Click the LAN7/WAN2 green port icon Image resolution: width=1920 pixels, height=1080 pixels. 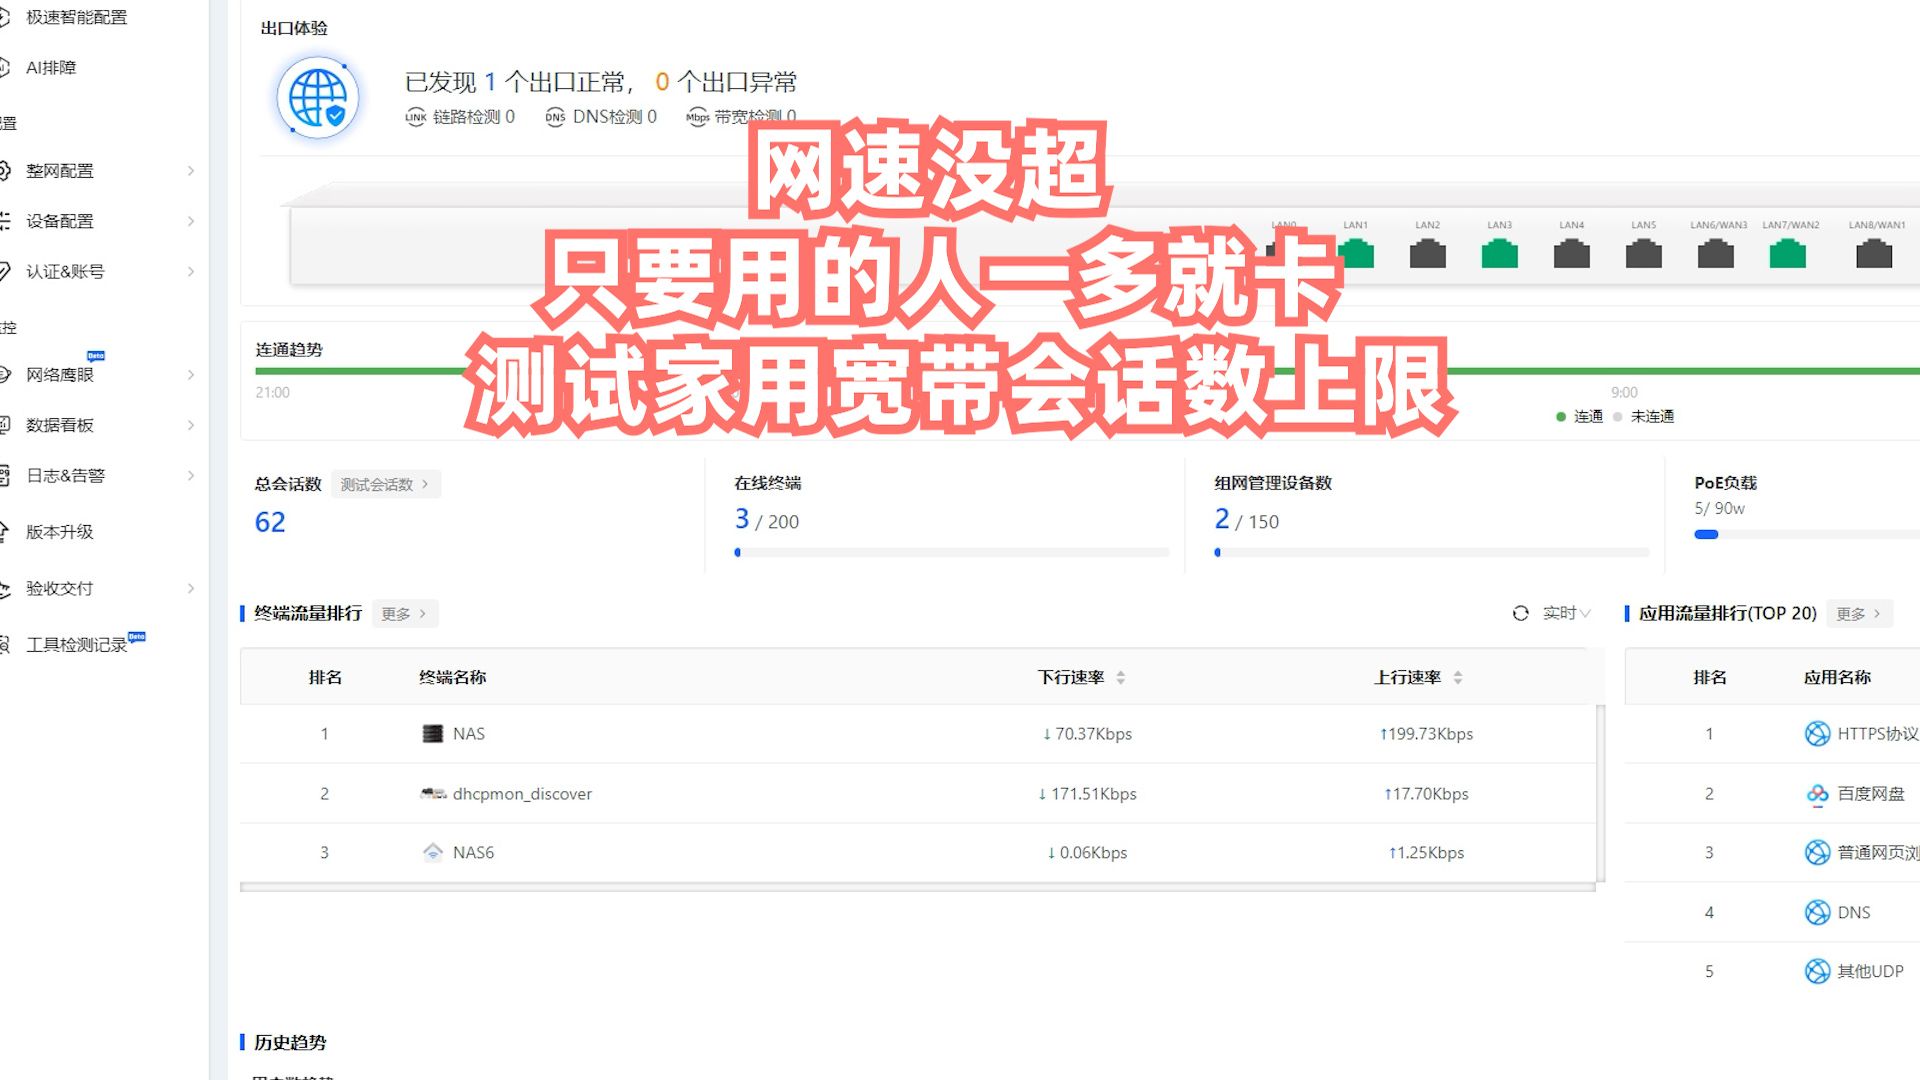tap(1788, 254)
